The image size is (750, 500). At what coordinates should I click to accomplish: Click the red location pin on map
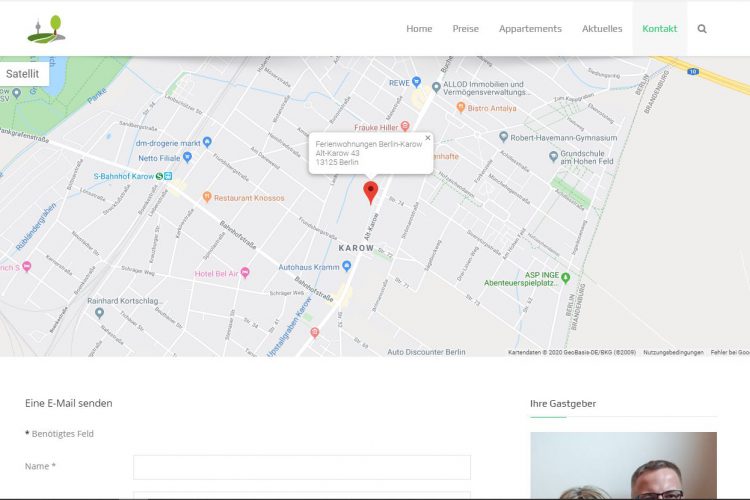coord(370,191)
